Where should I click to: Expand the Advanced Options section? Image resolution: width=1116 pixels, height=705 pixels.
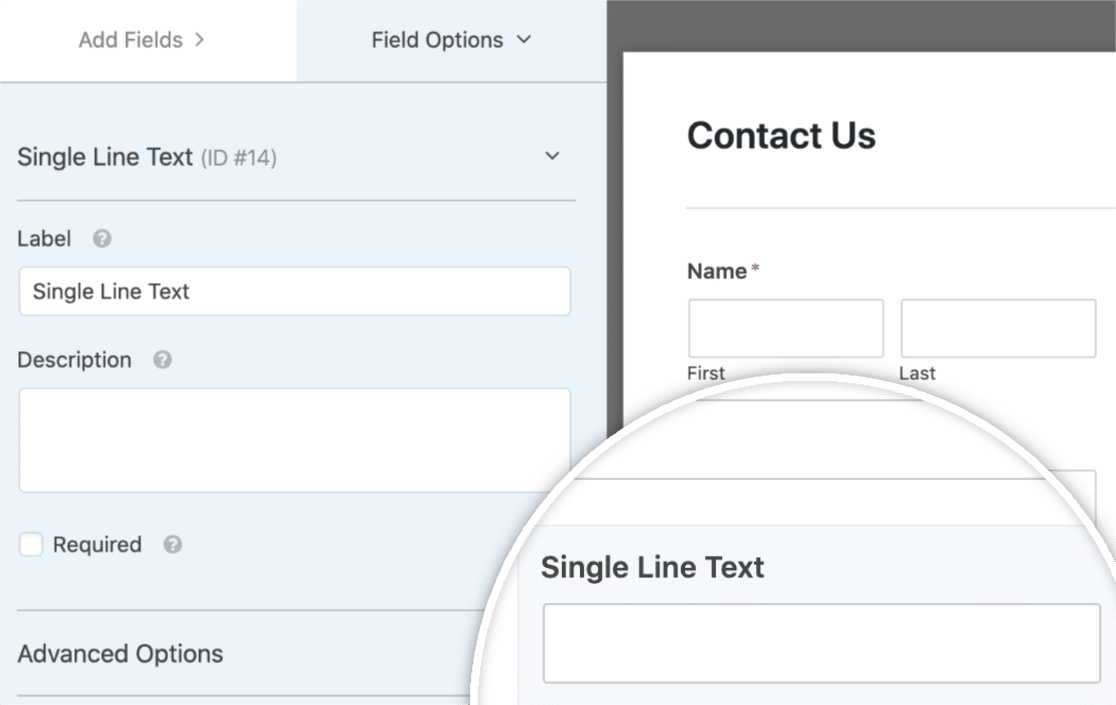[x=120, y=653]
